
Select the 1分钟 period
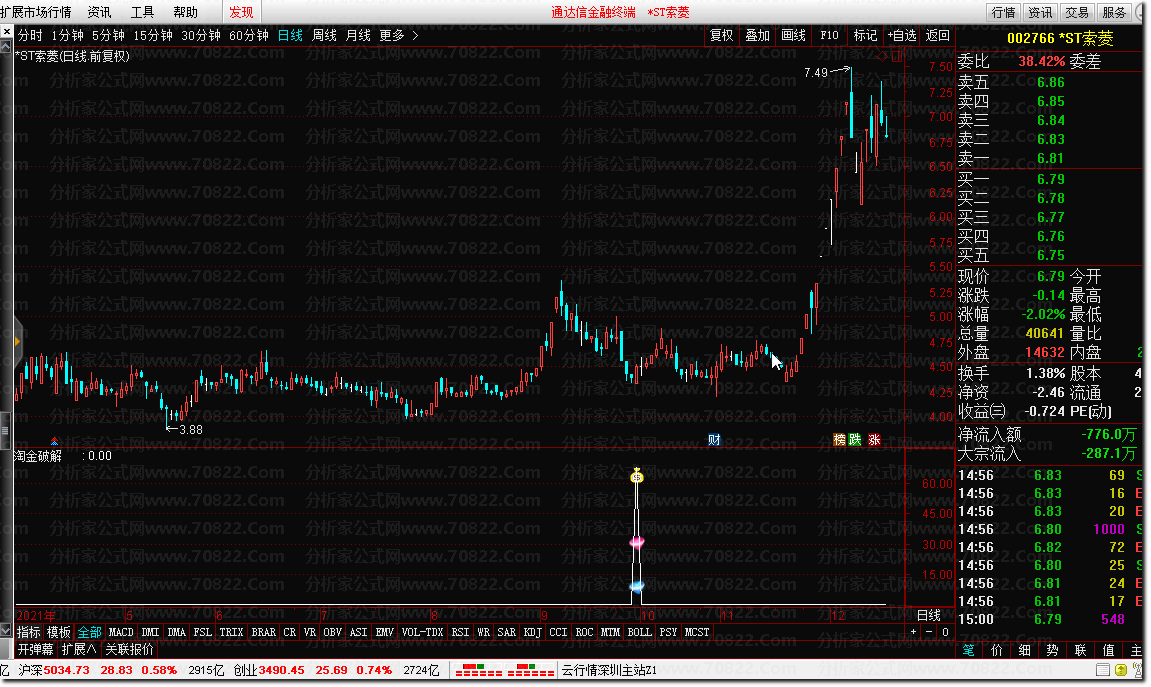coord(68,35)
